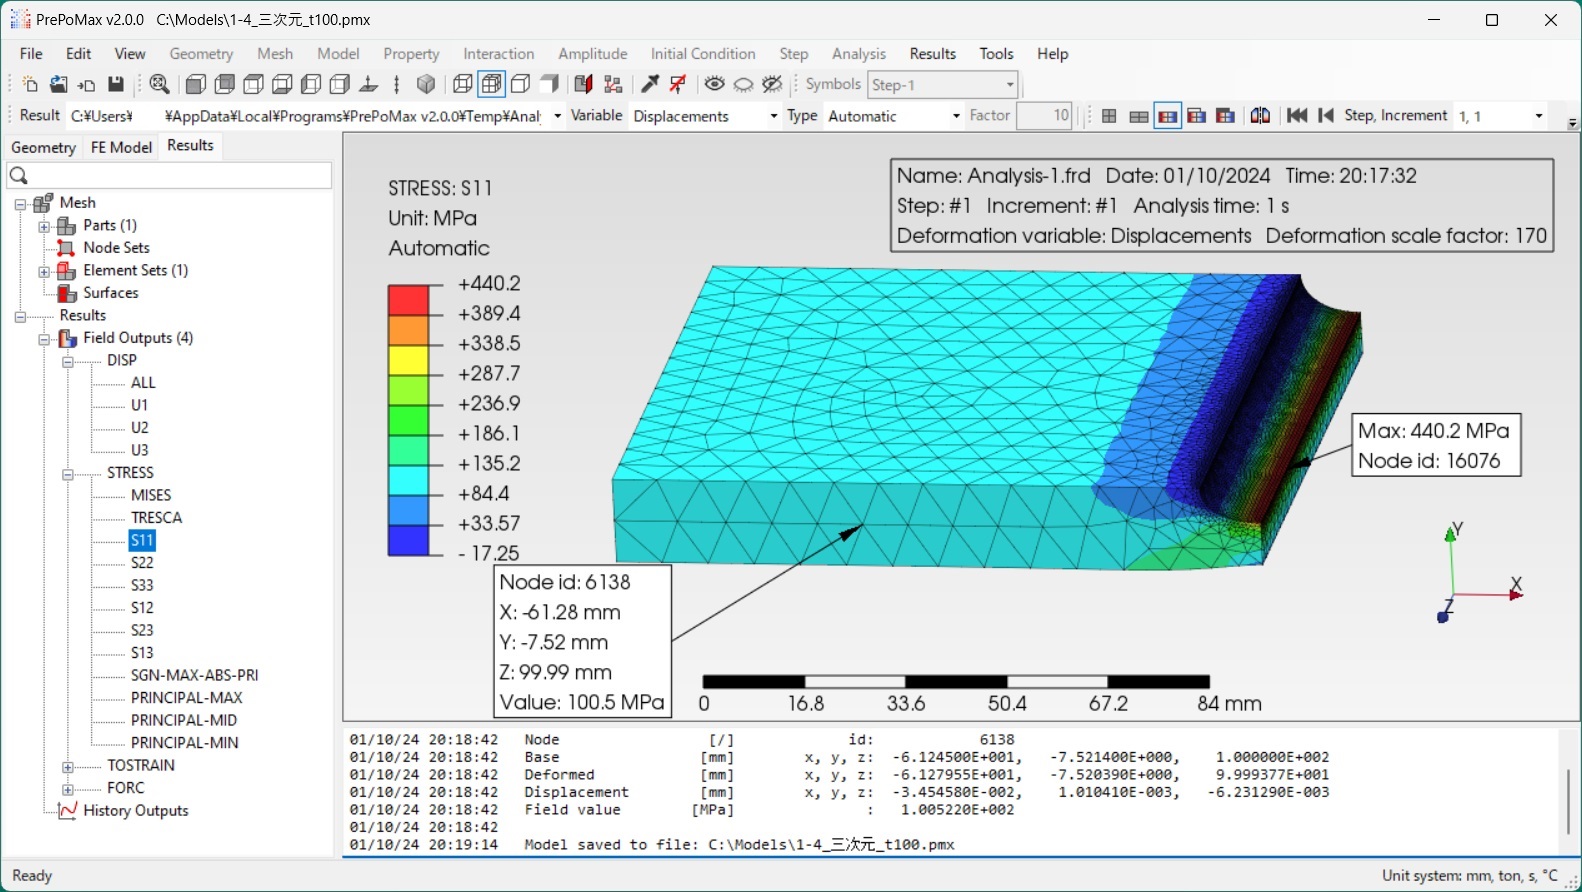Image resolution: width=1582 pixels, height=892 pixels.
Task: Expand the Parts (1) node
Action: point(44,227)
